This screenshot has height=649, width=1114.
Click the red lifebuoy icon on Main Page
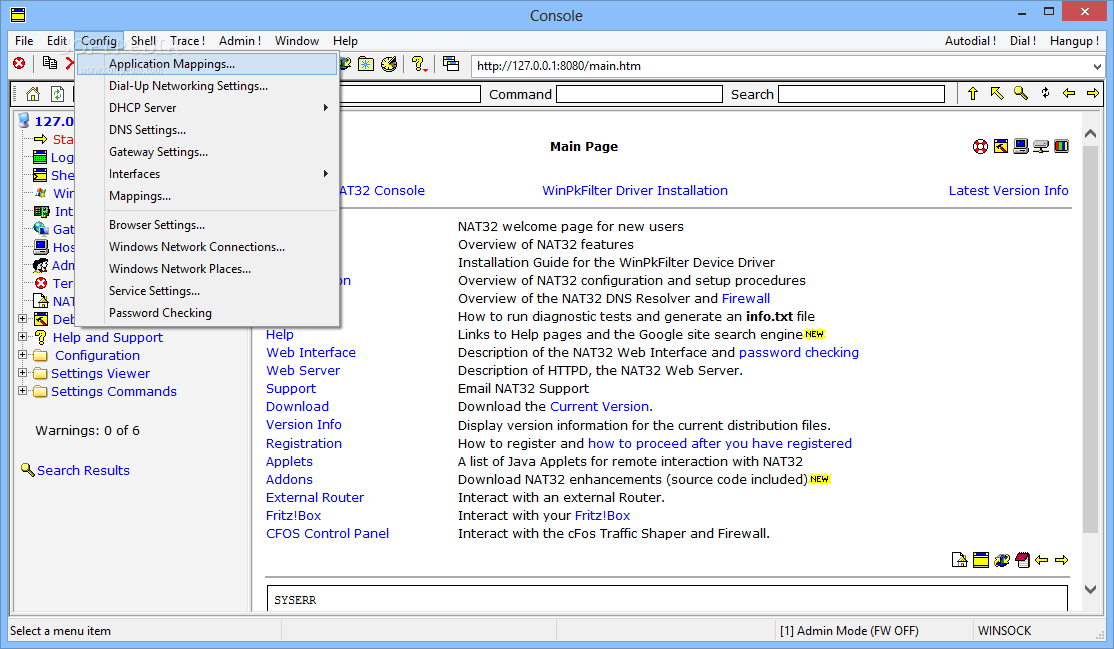tap(980, 146)
